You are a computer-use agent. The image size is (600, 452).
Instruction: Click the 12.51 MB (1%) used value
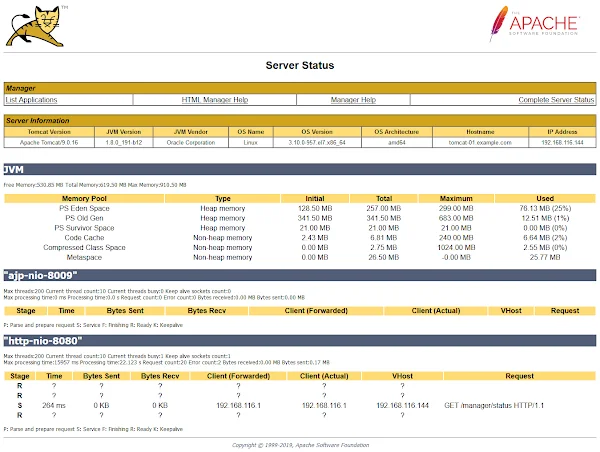pyautogui.click(x=545, y=218)
